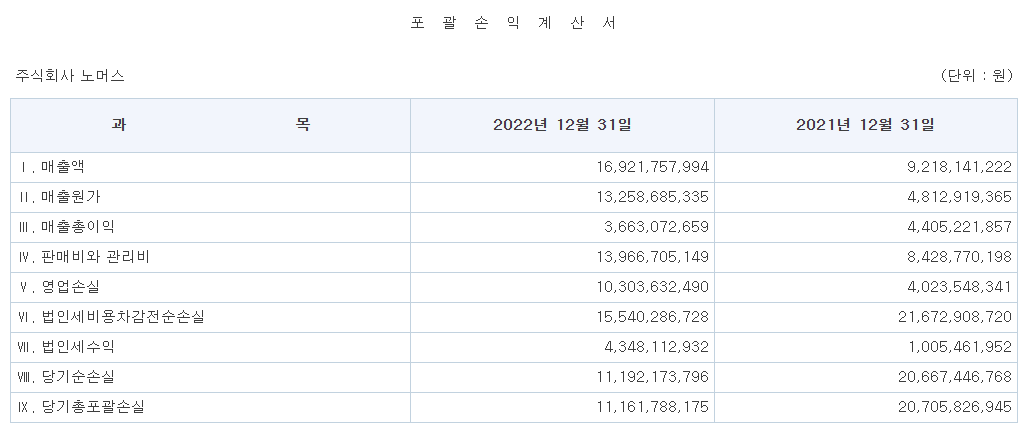1028x433 pixels.
Task: Click the 과 목 column header
Action: tap(210, 125)
